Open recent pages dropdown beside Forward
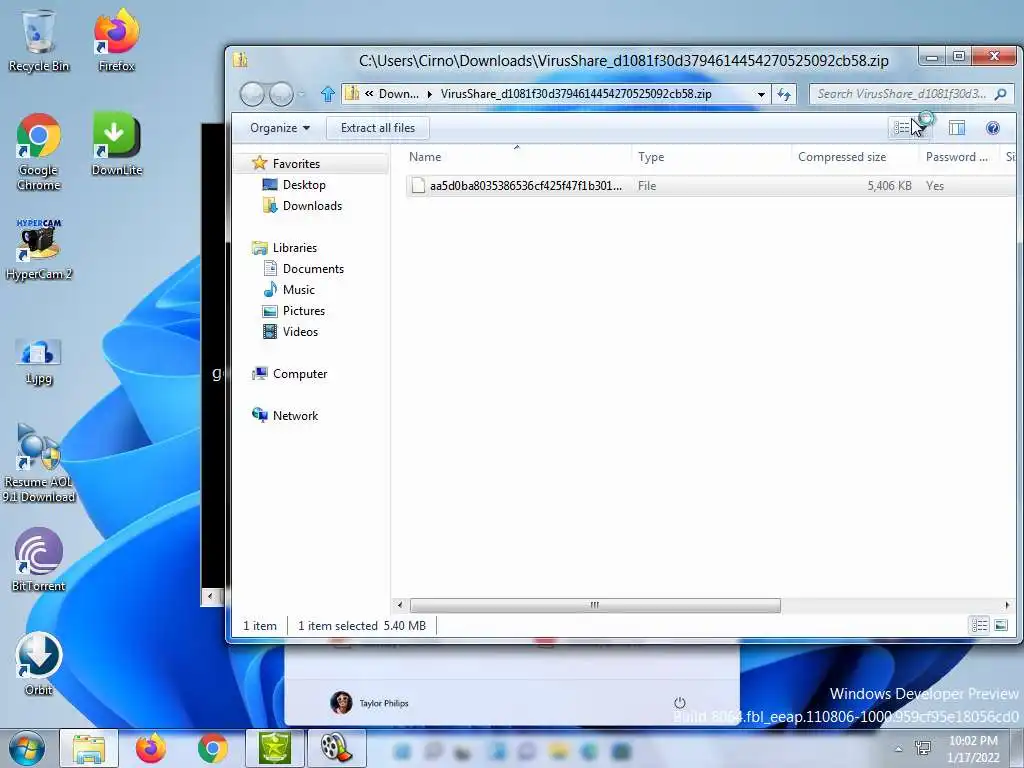 (x=302, y=94)
